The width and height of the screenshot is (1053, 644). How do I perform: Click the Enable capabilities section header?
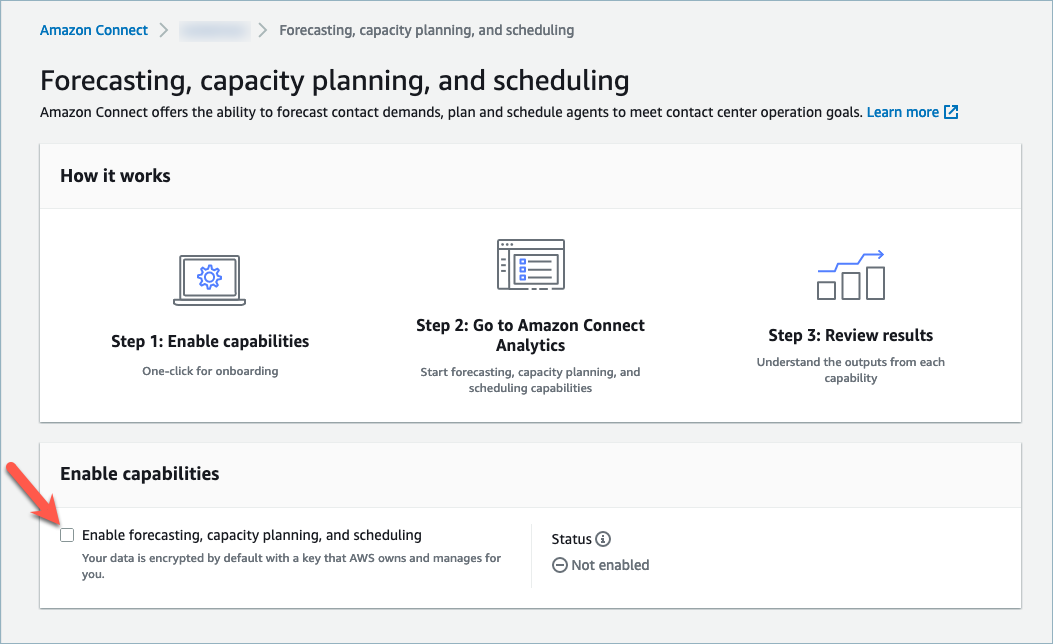[139, 474]
